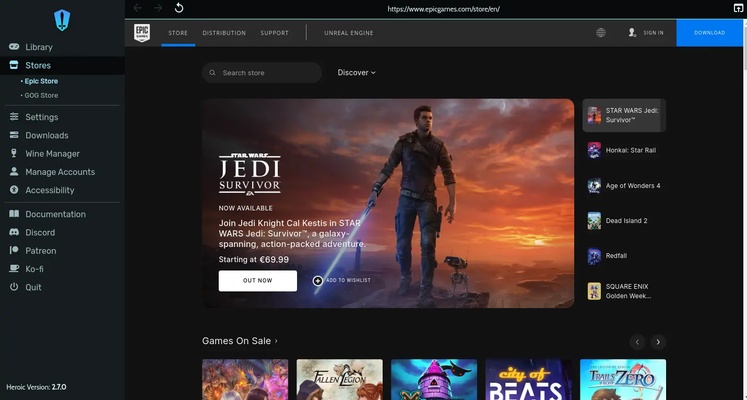Show next Games On Sale items
Screen dimensions: 747x400
tap(658, 342)
